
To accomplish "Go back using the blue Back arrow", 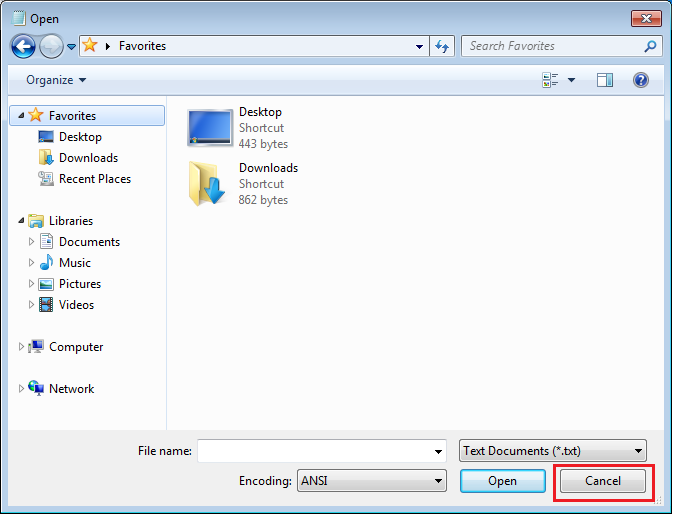I will (x=23, y=46).
